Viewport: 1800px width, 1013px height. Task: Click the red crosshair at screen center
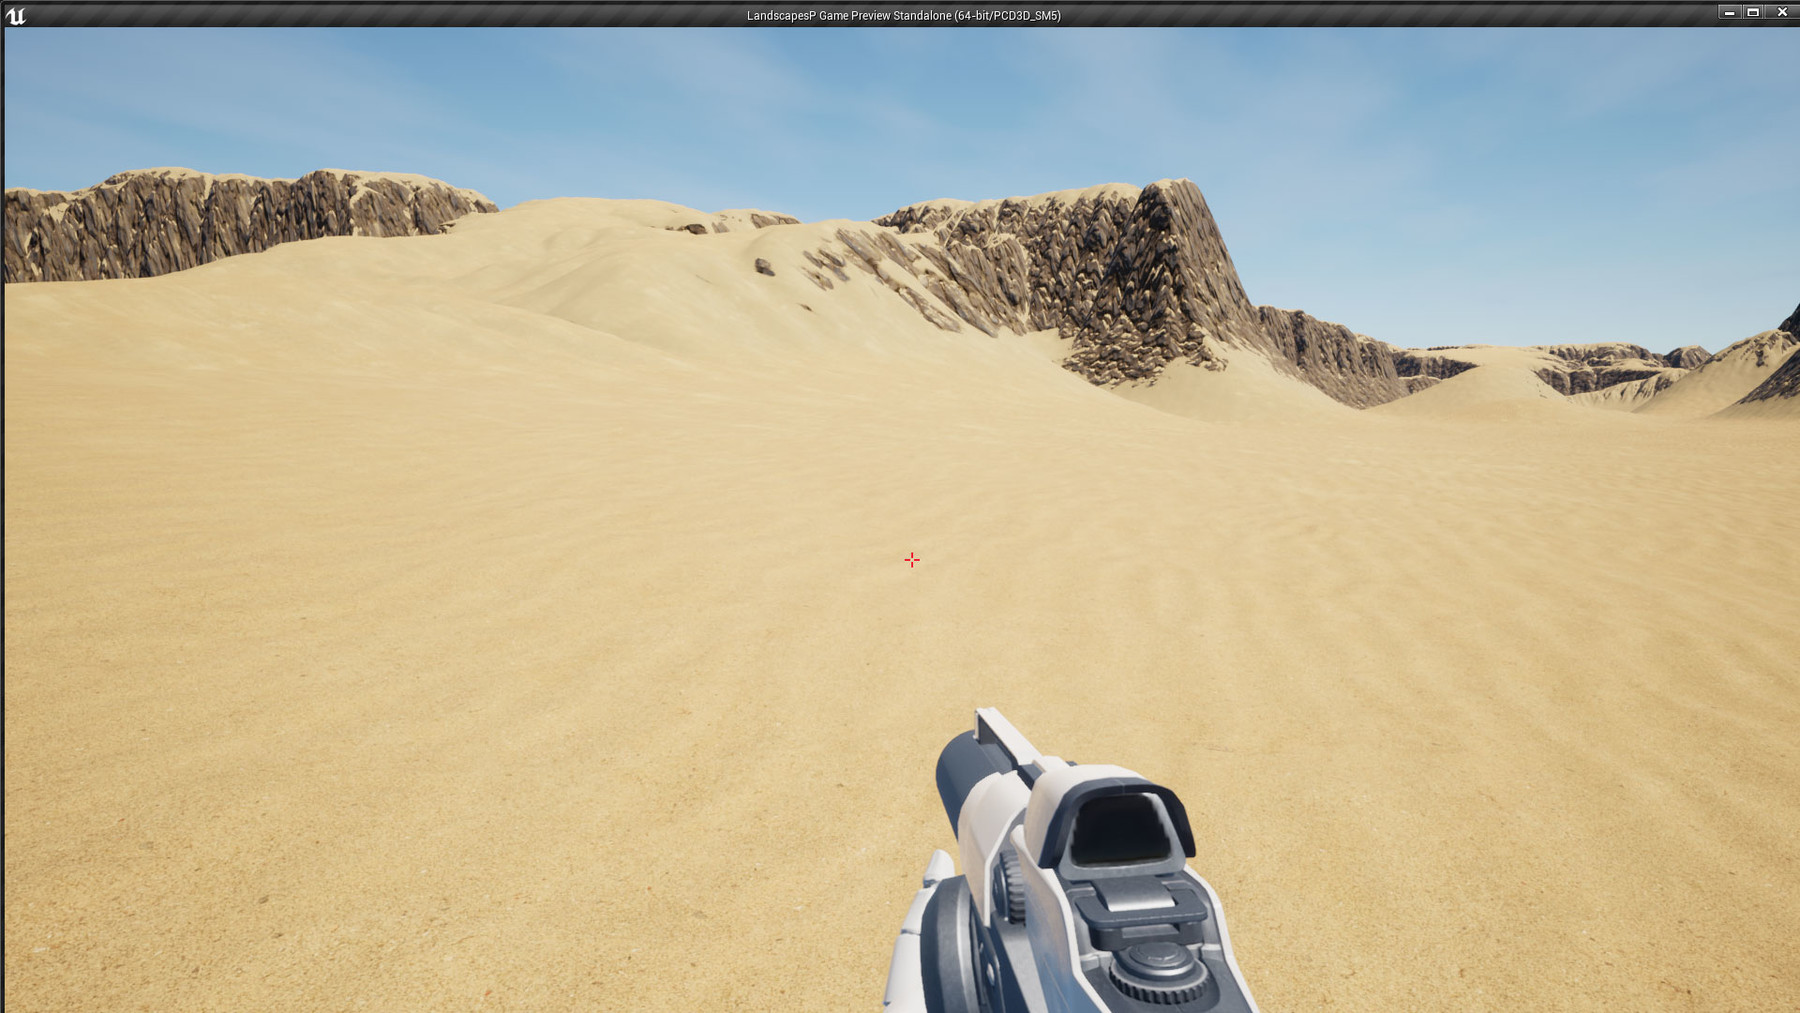click(x=911, y=560)
